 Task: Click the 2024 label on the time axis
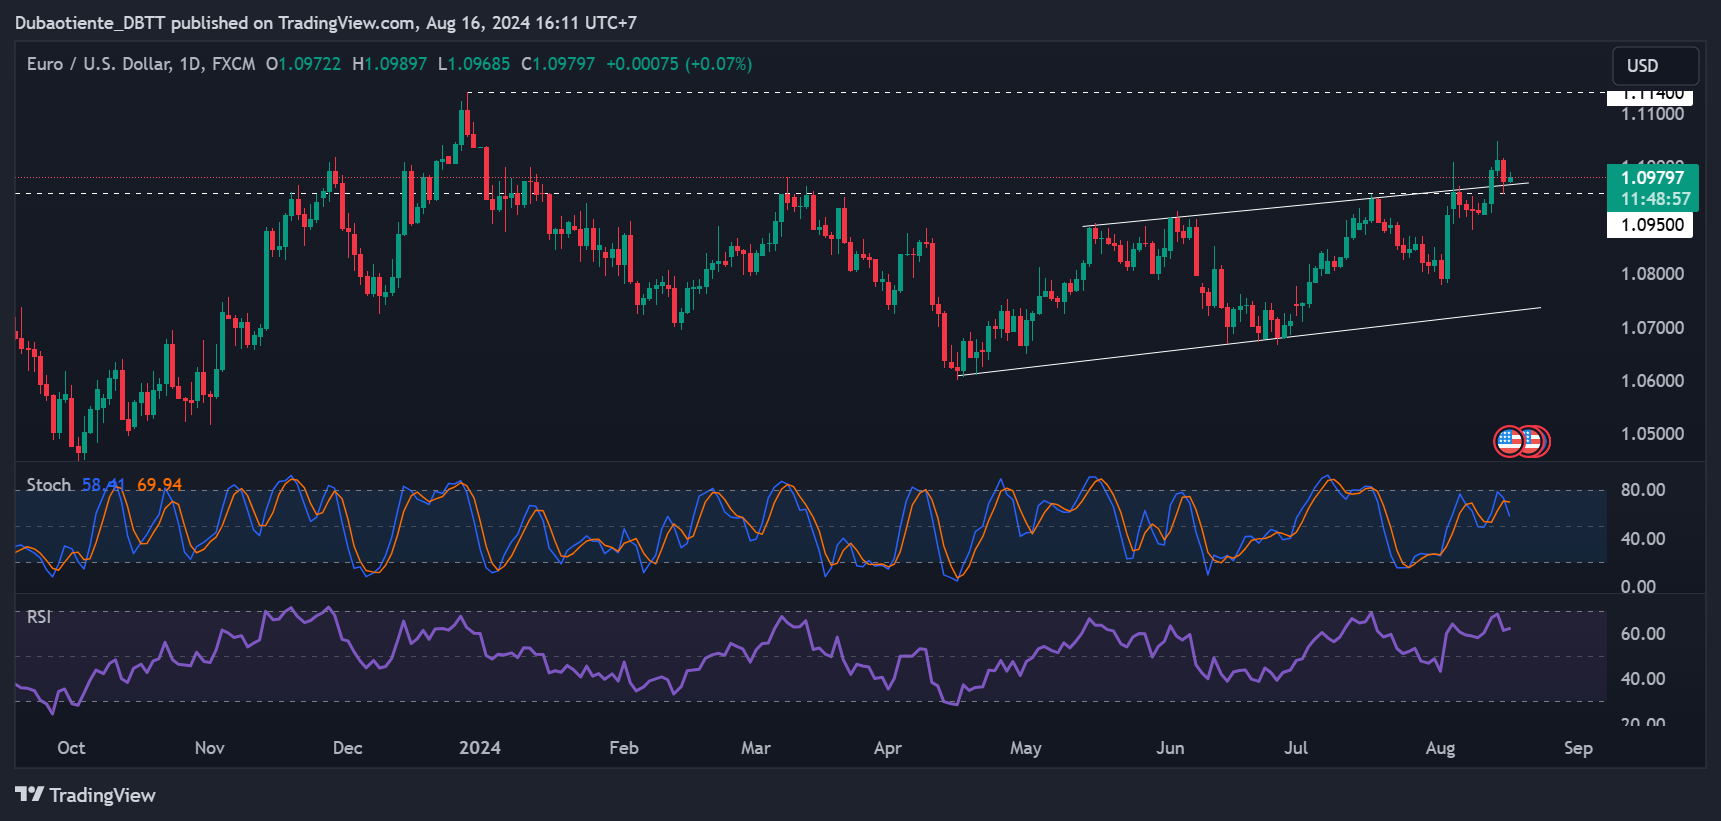tap(480, 748)
